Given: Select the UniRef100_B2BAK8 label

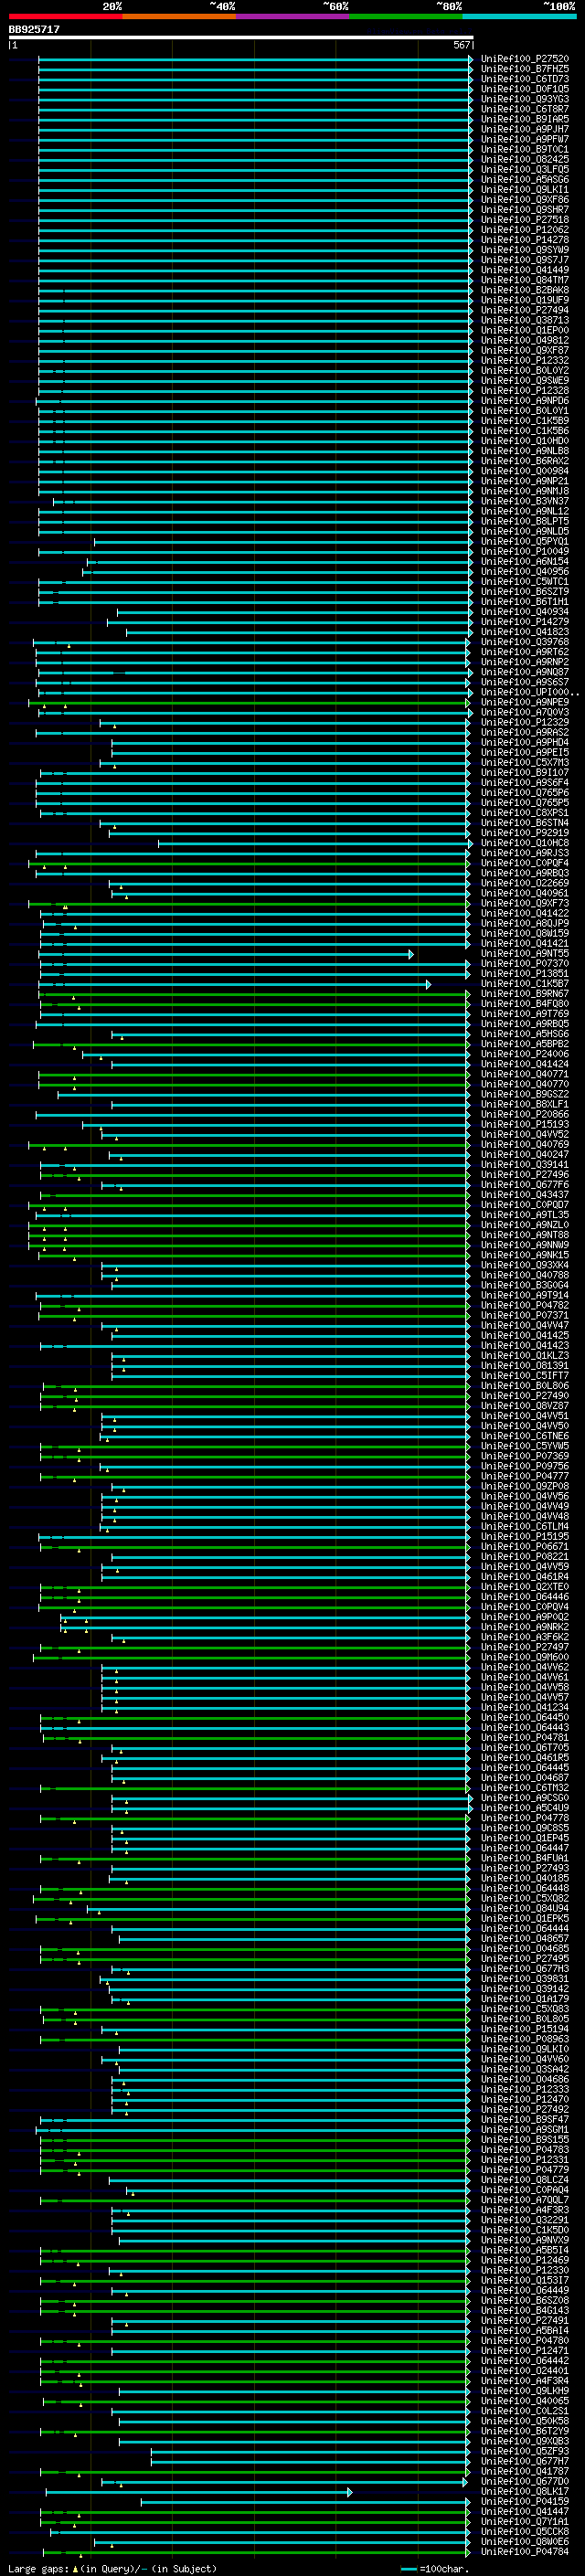Looking at the screenshot, I should [525, 290].
